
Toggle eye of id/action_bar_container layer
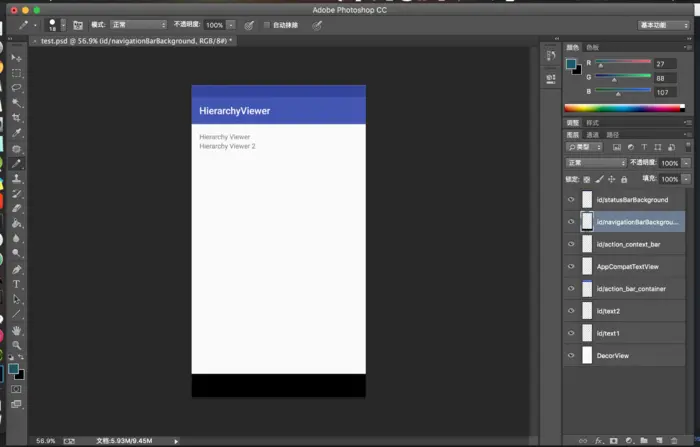(x=571, y=289)
